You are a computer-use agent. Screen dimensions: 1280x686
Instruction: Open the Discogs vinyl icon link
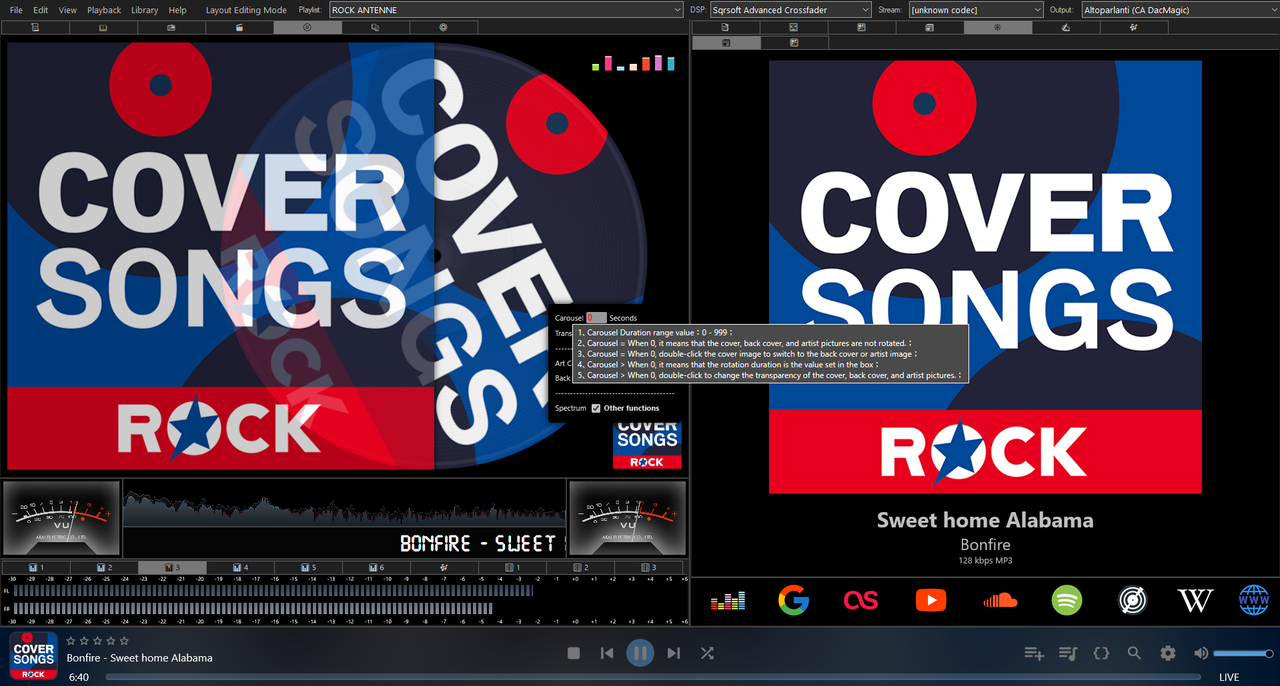click(1132, 600)
